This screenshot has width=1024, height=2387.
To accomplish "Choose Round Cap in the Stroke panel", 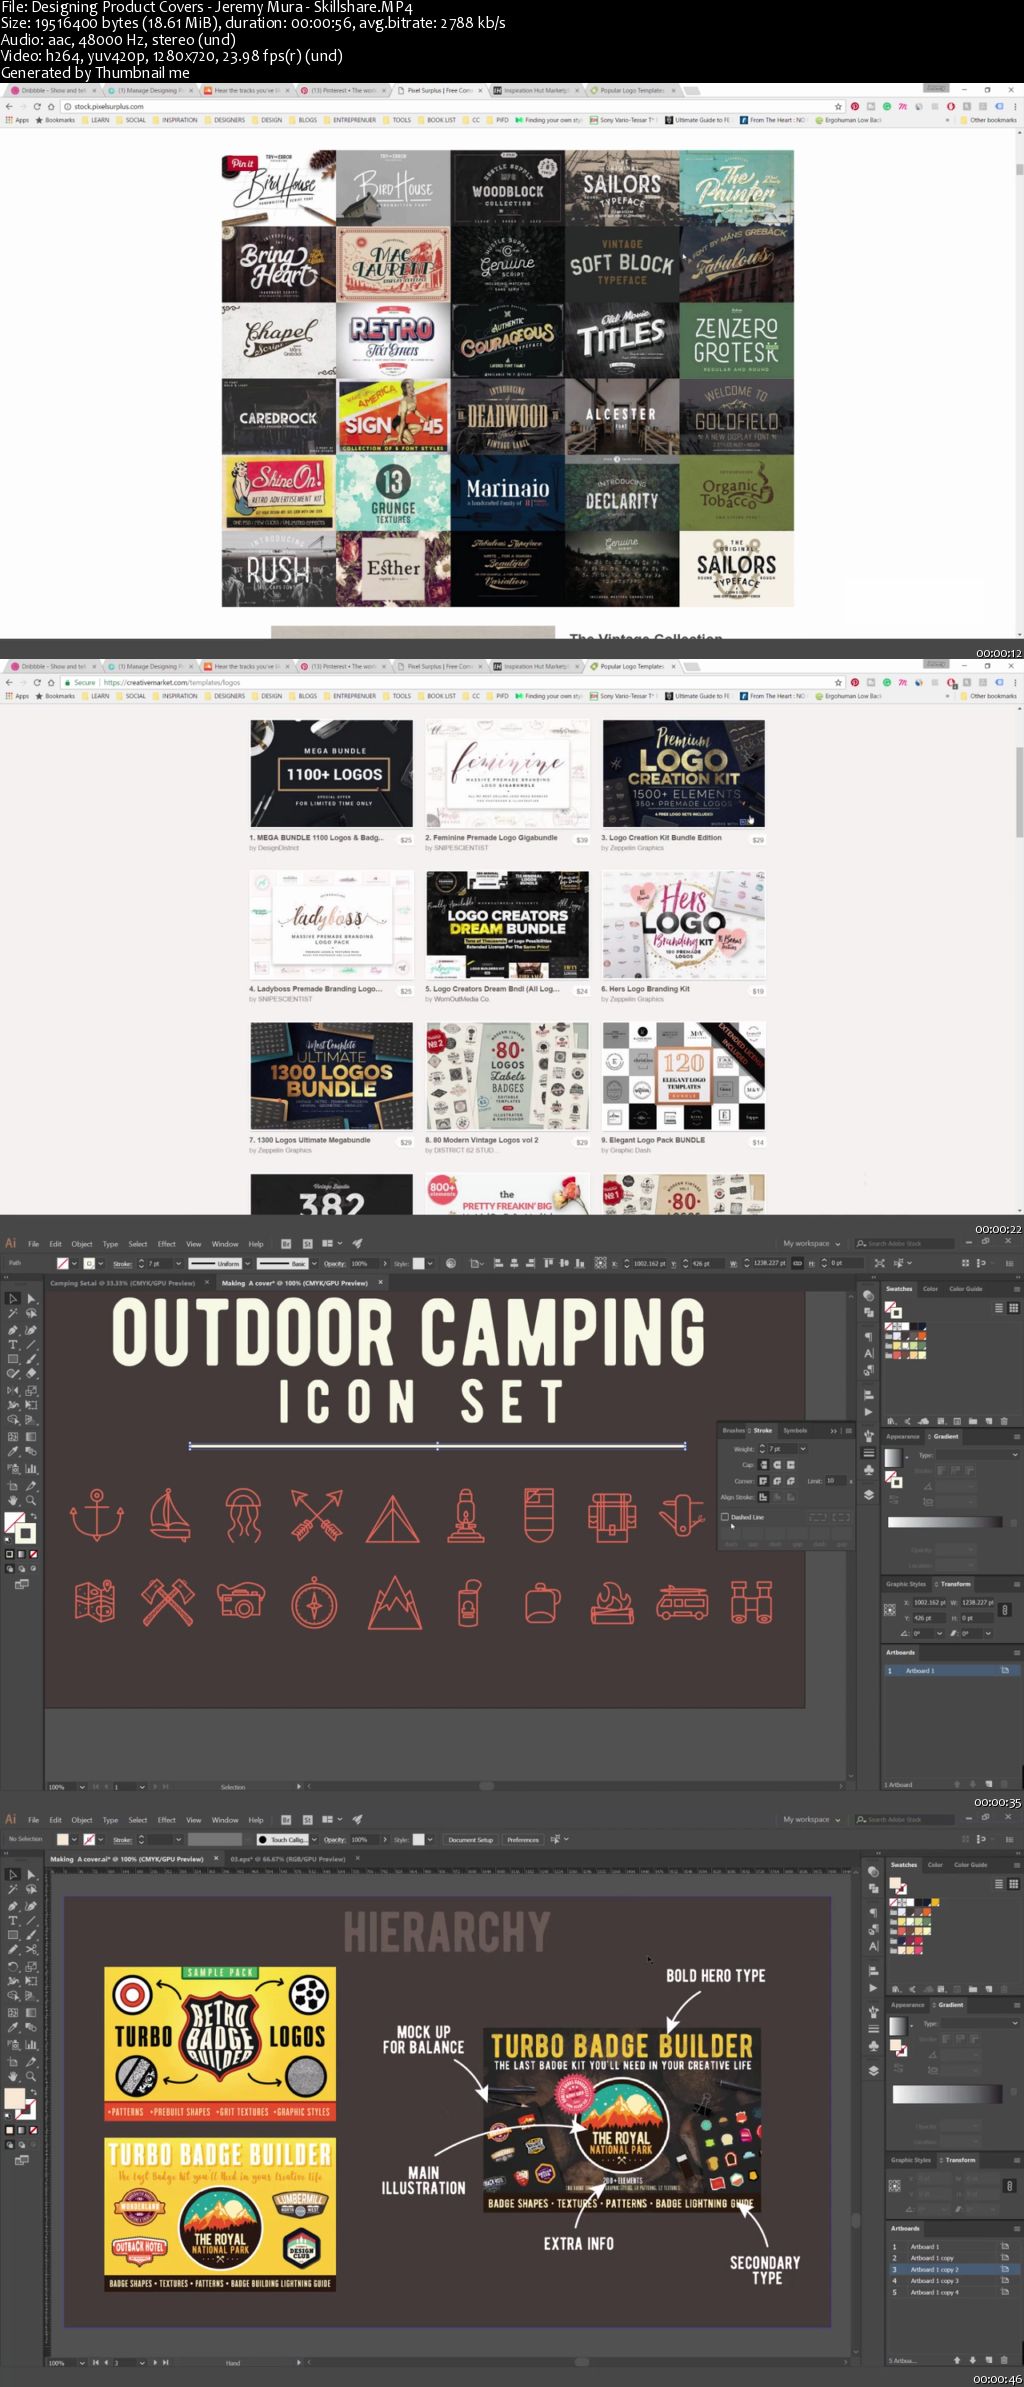I will (x=777, y=1464).
